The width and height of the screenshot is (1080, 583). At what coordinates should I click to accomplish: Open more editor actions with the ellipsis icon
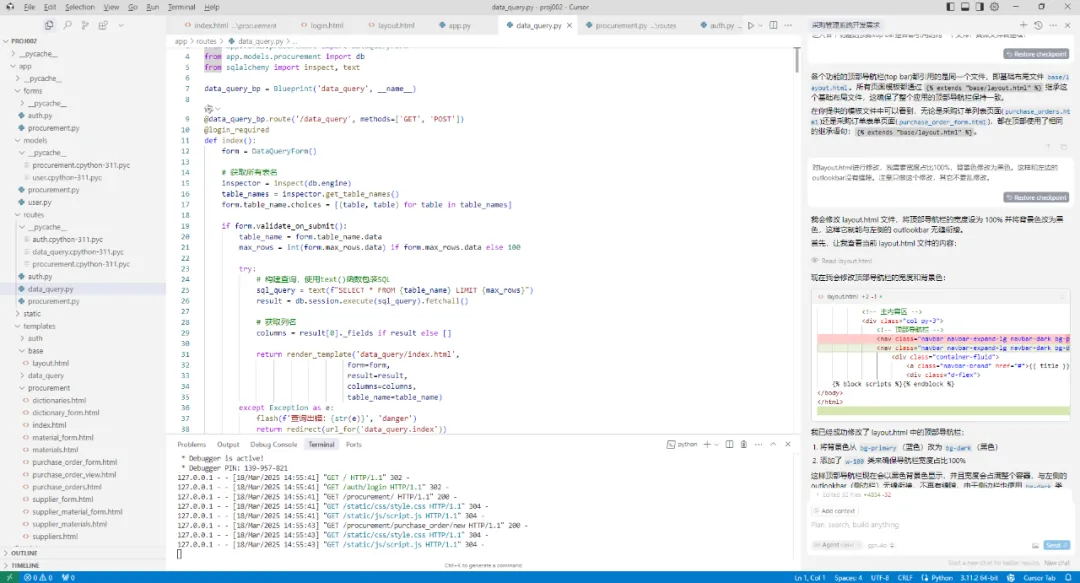pos(787,25)
